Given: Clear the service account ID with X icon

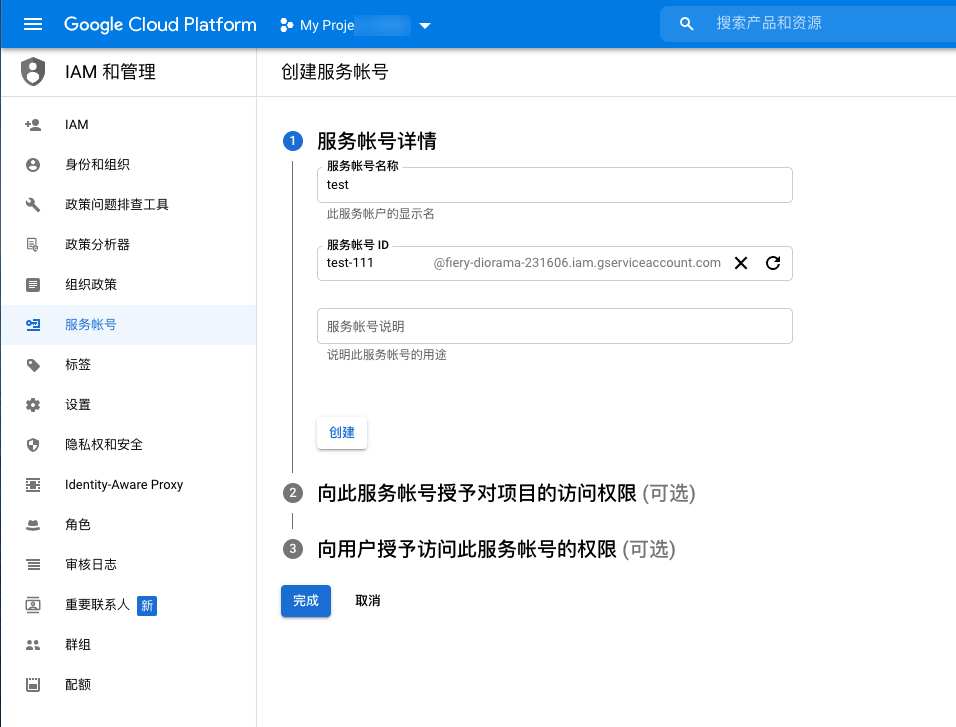Looking at the screenshot, I should (741, 263).
